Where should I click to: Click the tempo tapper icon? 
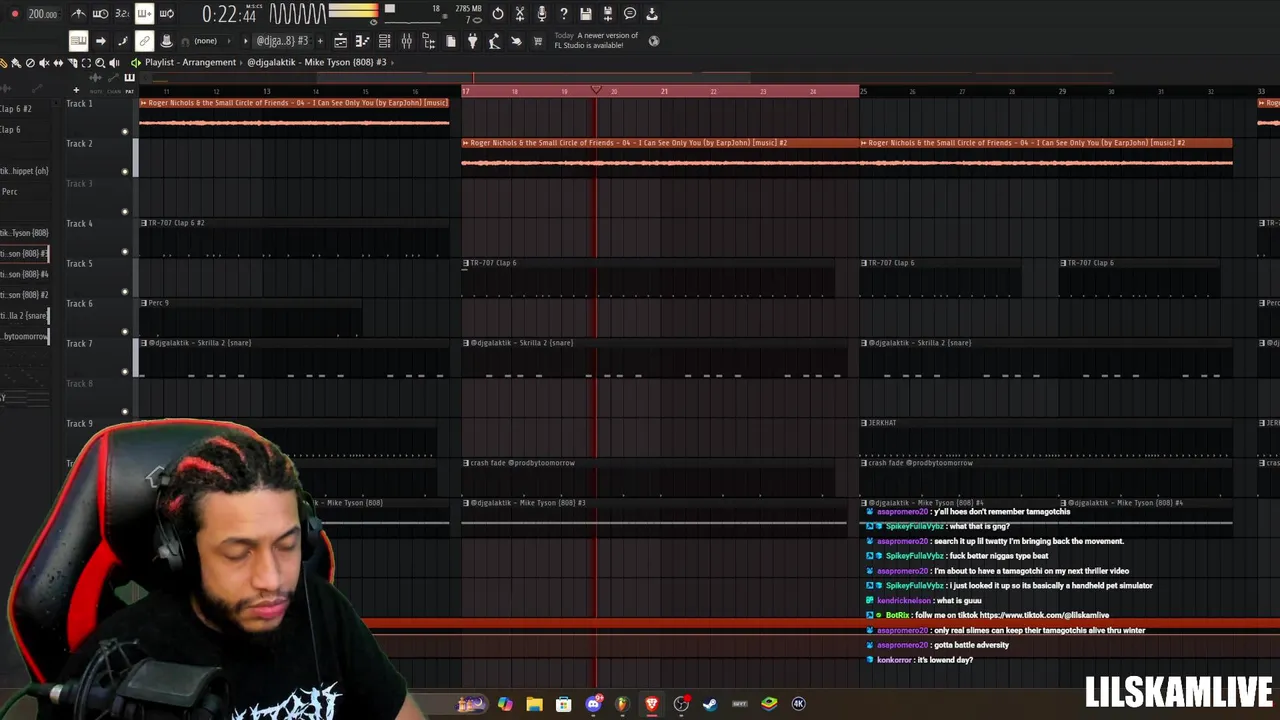[494, 41]
